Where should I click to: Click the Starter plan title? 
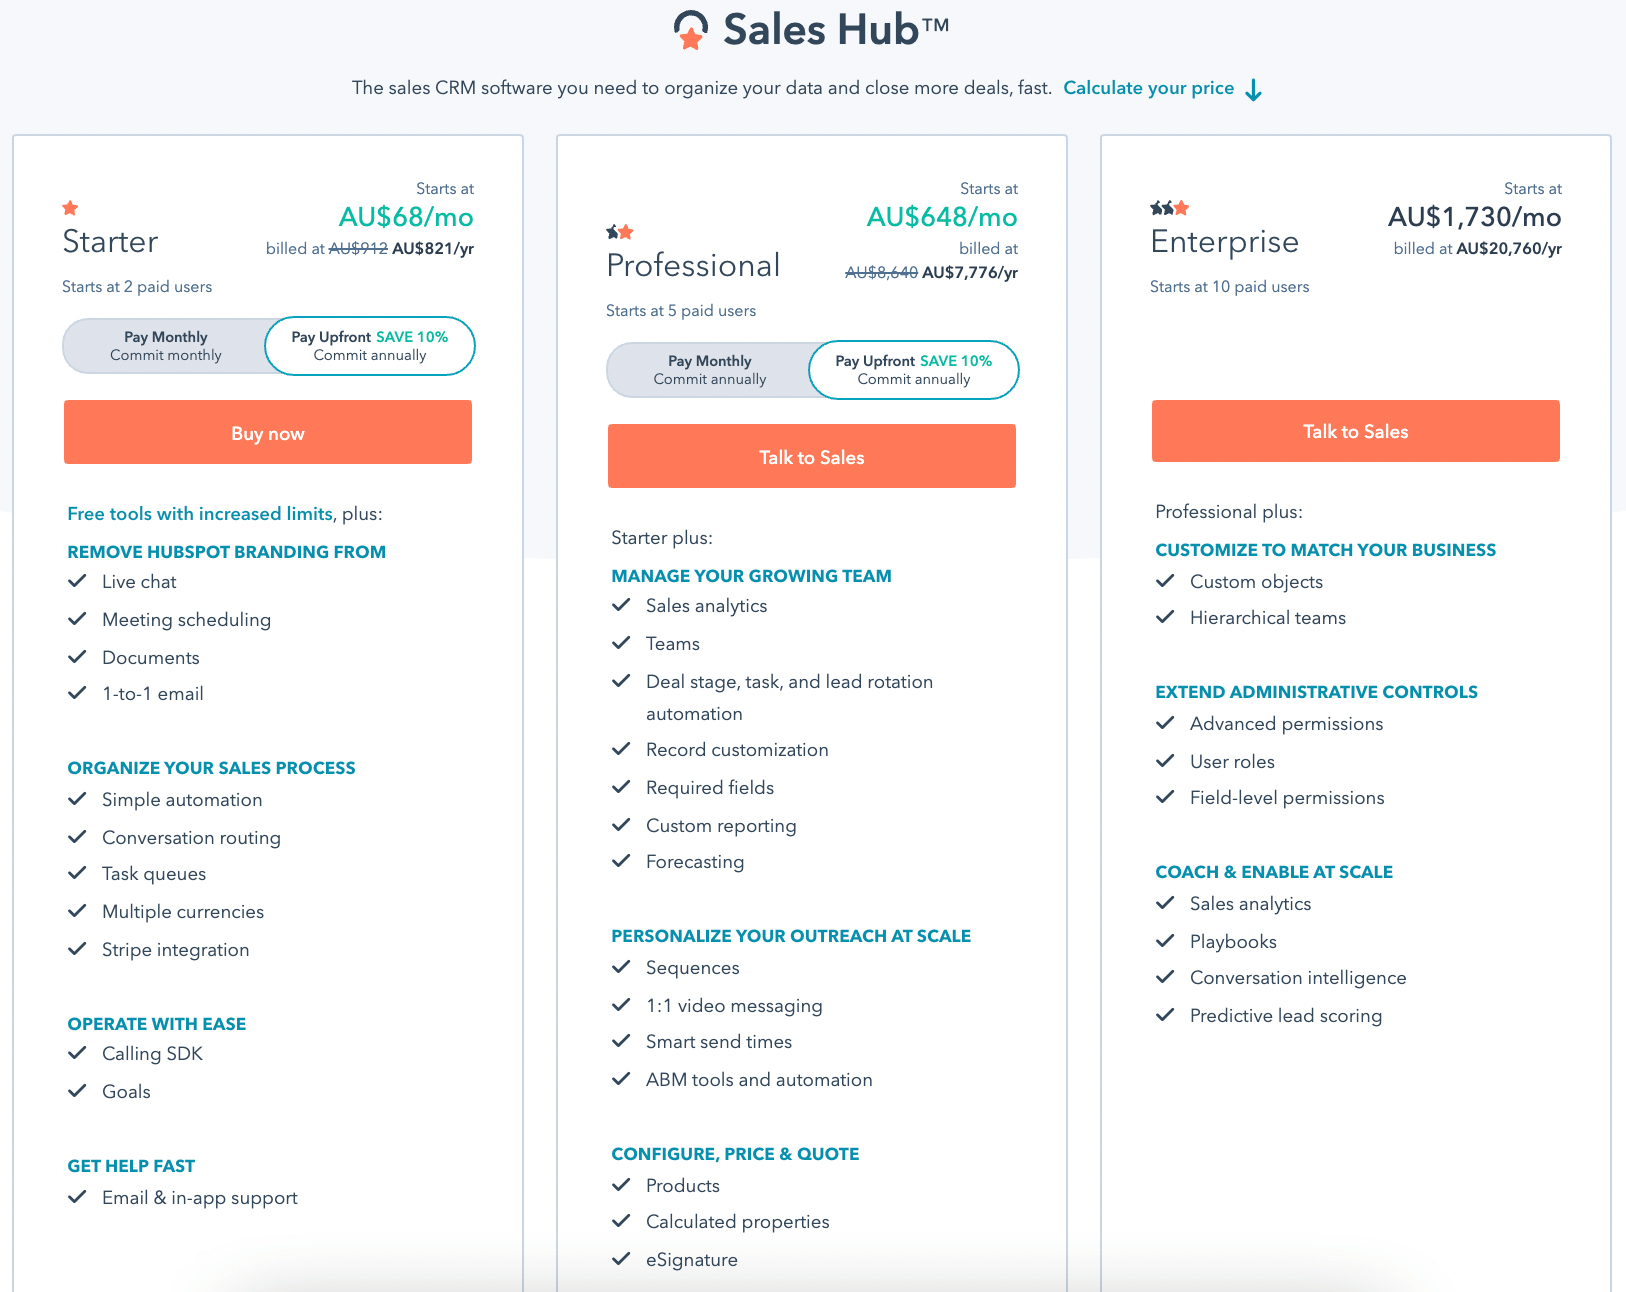tap(110, 242)
